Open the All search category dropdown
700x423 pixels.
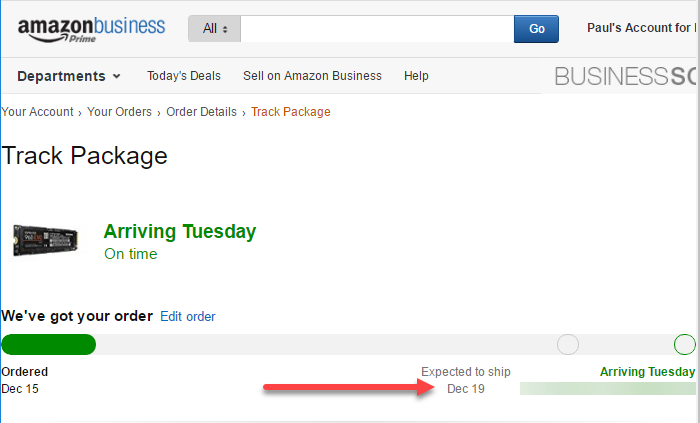214,29
